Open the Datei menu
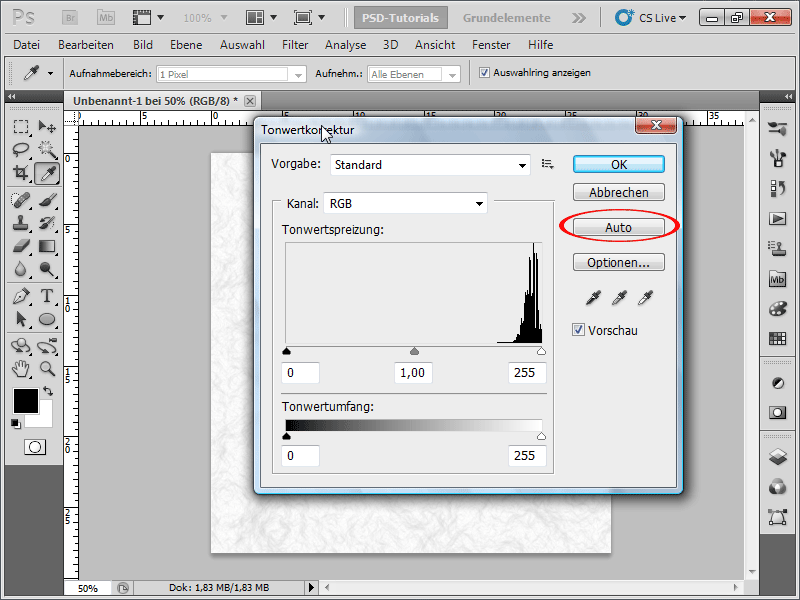 pos(27,45)
